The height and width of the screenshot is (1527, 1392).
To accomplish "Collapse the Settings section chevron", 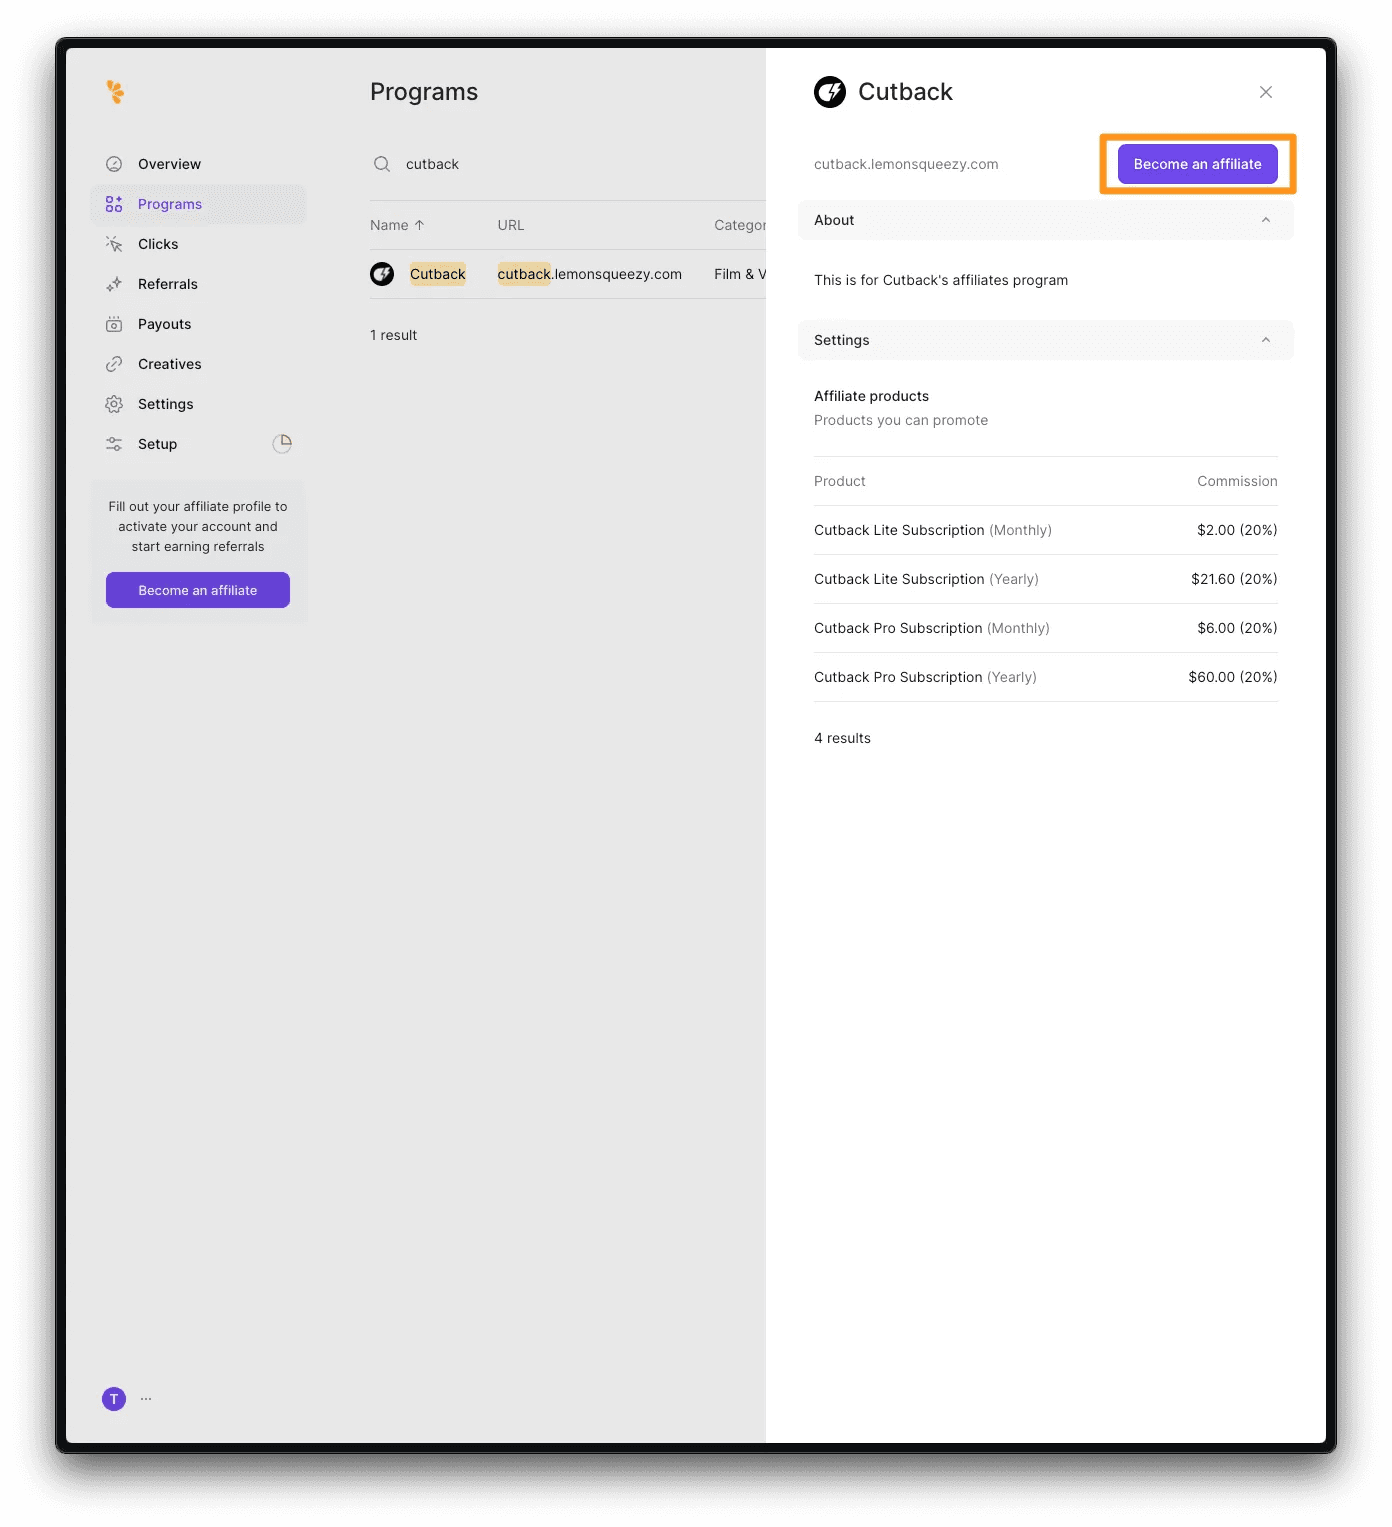I will tap(1266, 340).
